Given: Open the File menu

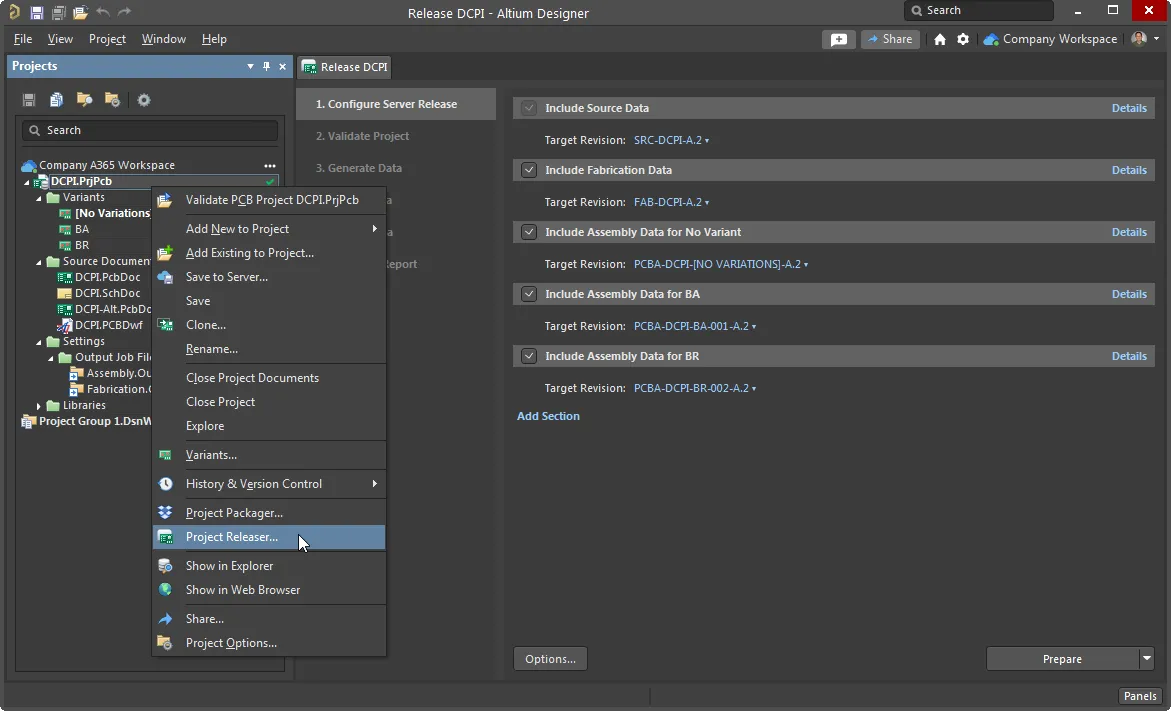Looking at the screenshot, I should [x=22, y=39].
